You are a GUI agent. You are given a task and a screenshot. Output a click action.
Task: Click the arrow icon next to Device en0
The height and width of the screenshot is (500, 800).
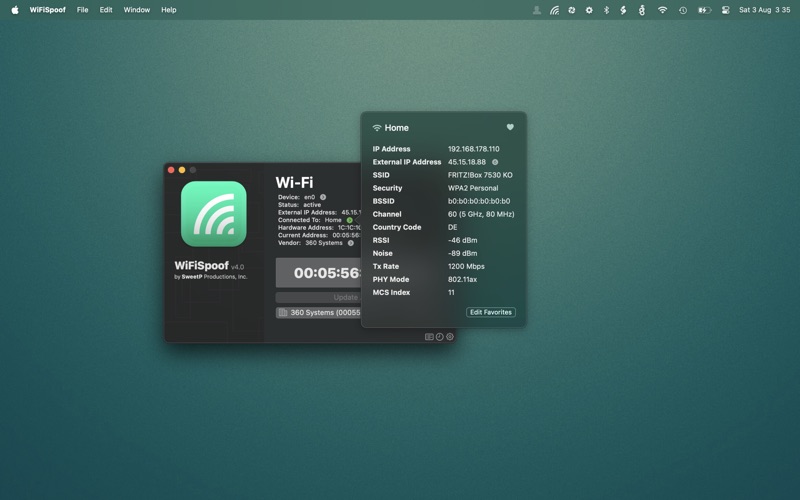click(323, 197)
